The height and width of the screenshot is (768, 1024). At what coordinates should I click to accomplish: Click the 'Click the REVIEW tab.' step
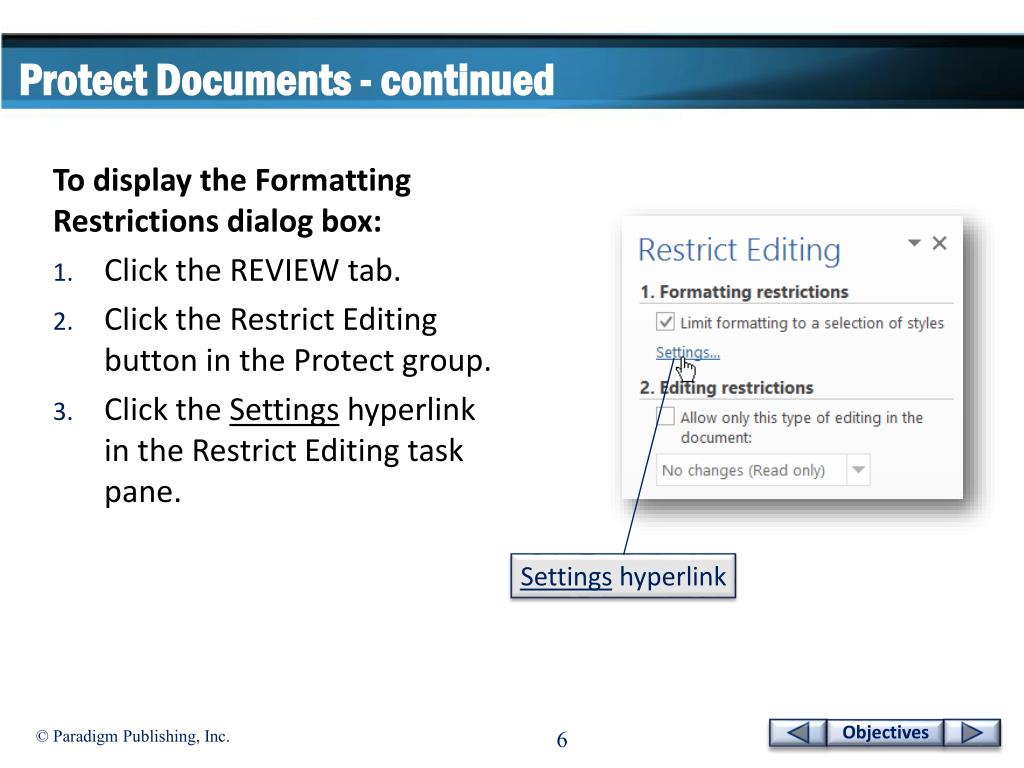pyautogui.click(x=252, y=270)
